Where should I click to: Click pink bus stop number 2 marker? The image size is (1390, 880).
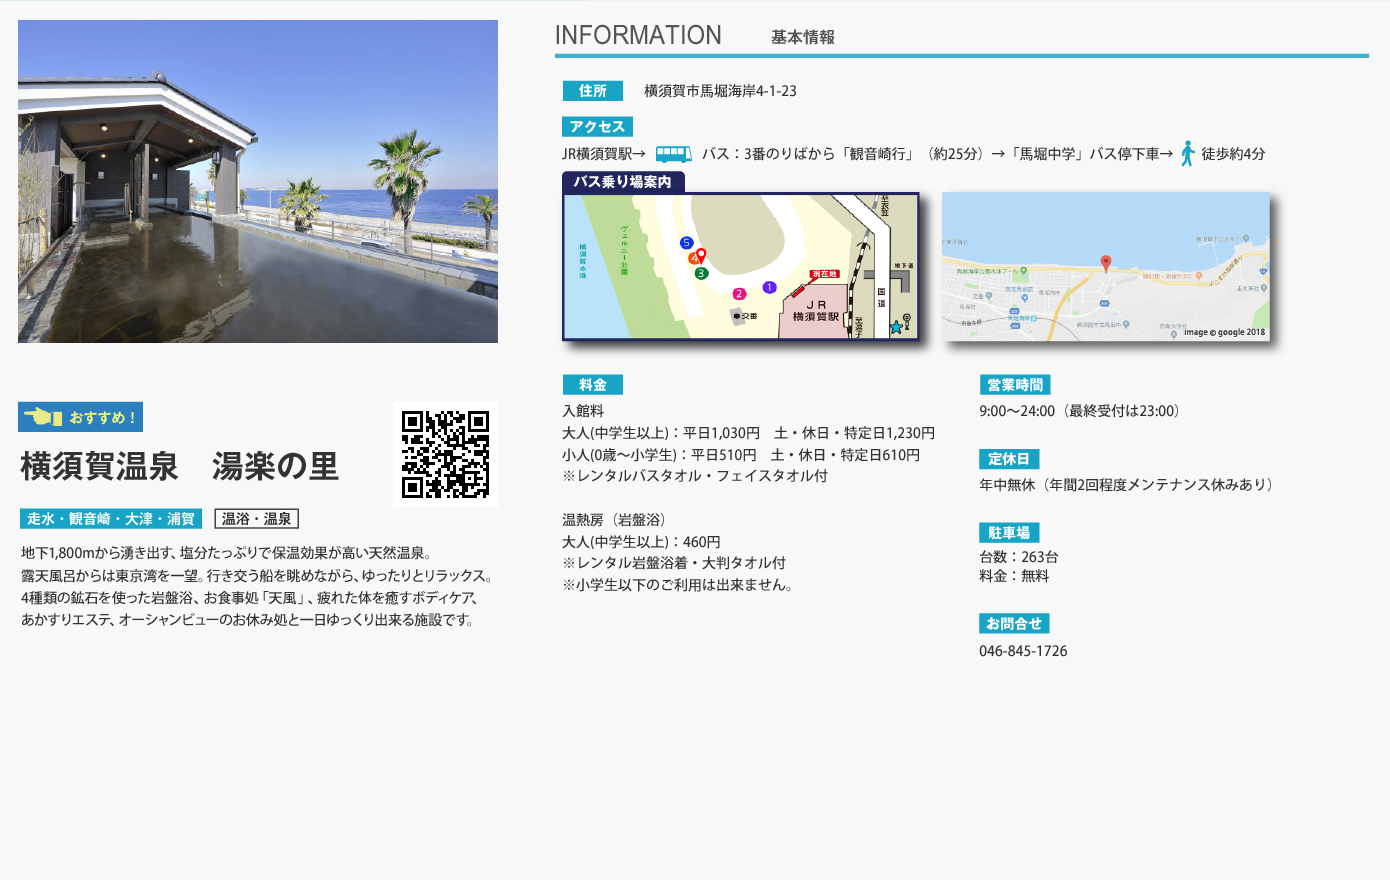tap(739, 294)
